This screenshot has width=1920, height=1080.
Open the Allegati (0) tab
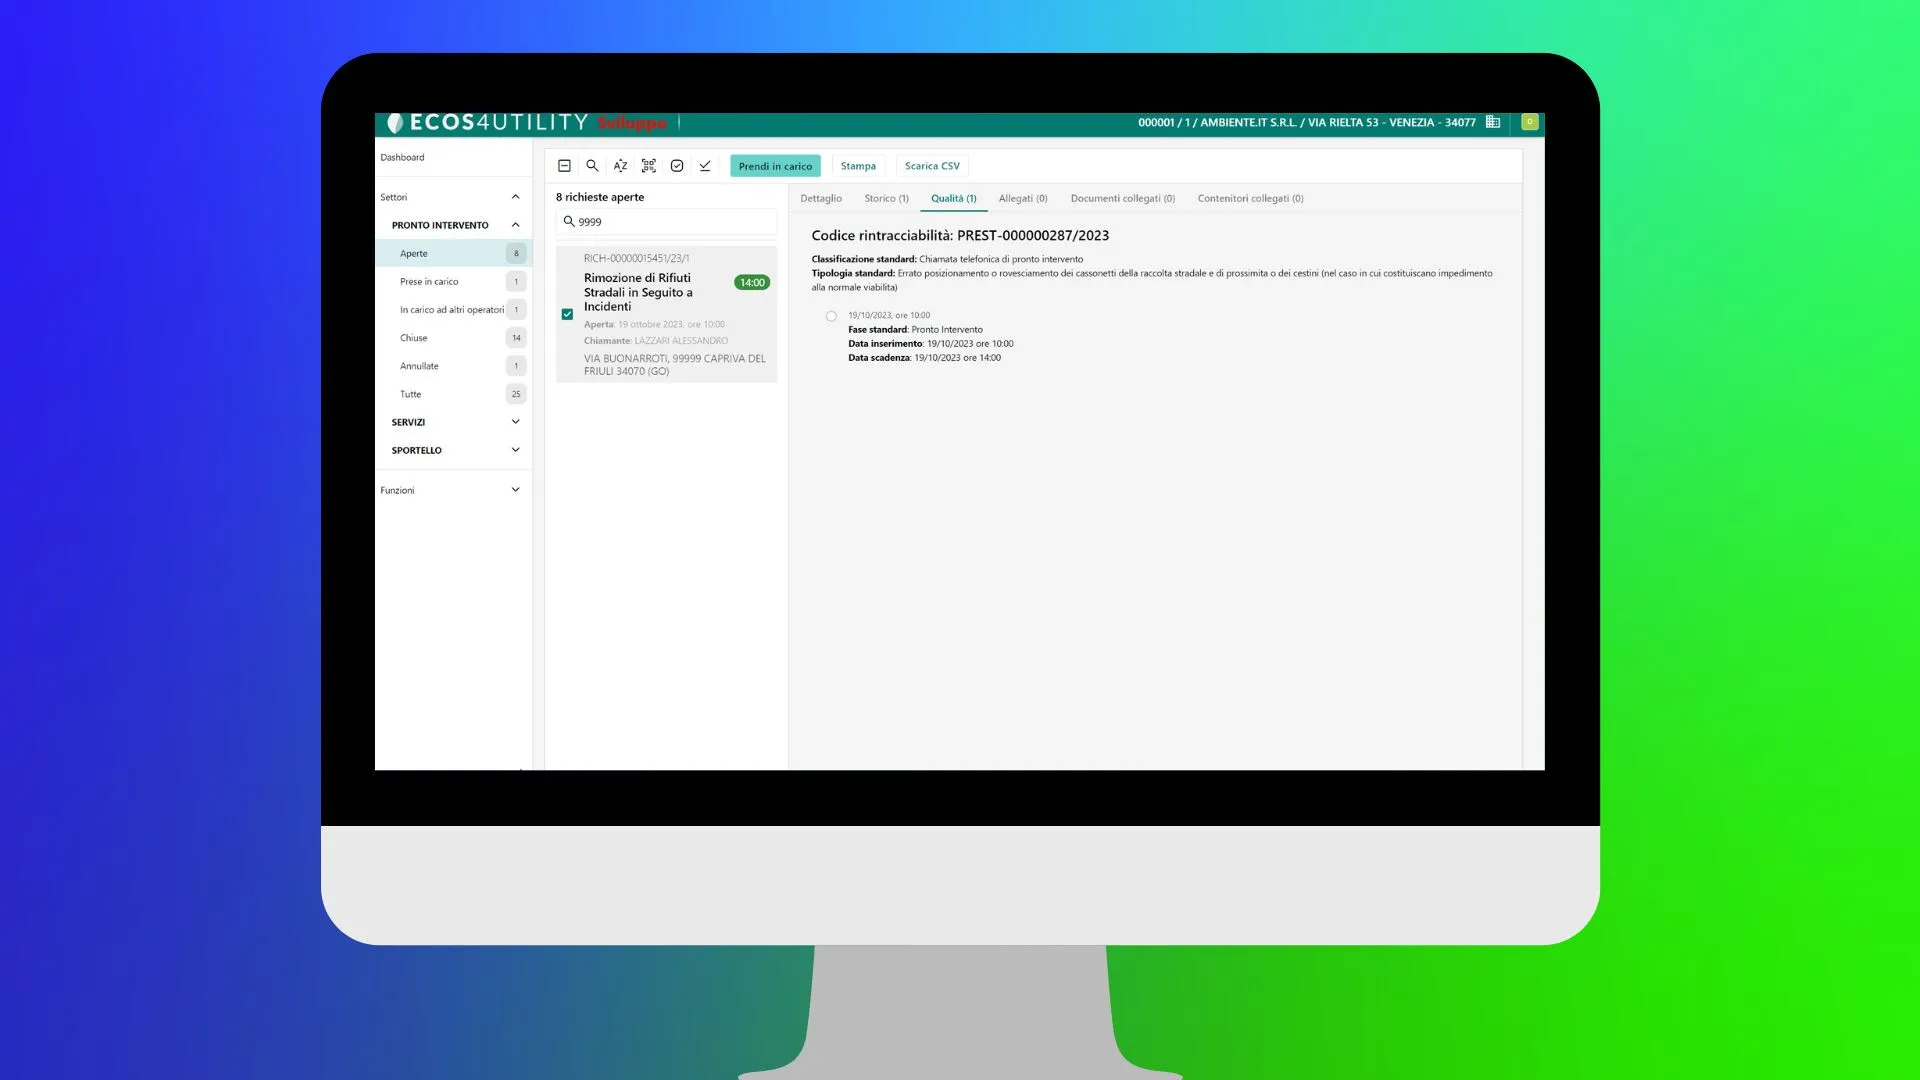[x=1022, y=198]
